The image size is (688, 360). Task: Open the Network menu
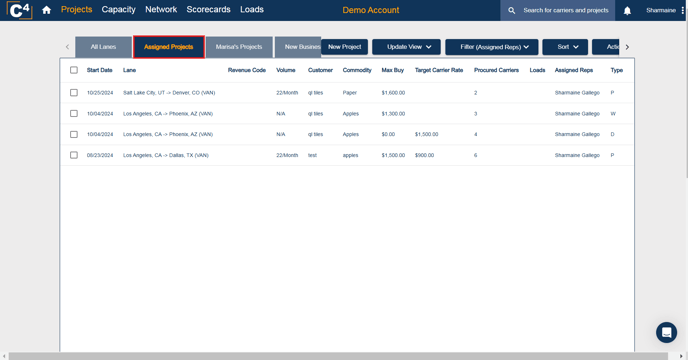click(x=161, y=10)
